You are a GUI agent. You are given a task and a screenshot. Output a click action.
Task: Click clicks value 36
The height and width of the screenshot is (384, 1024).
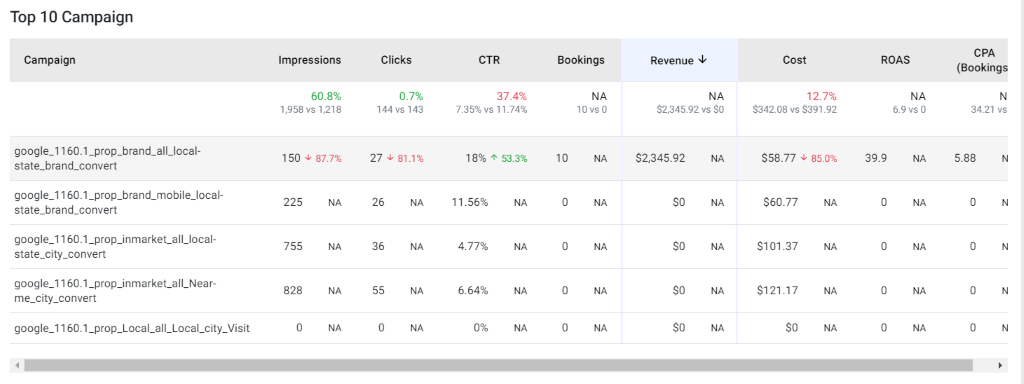click(x=378, y=247)
